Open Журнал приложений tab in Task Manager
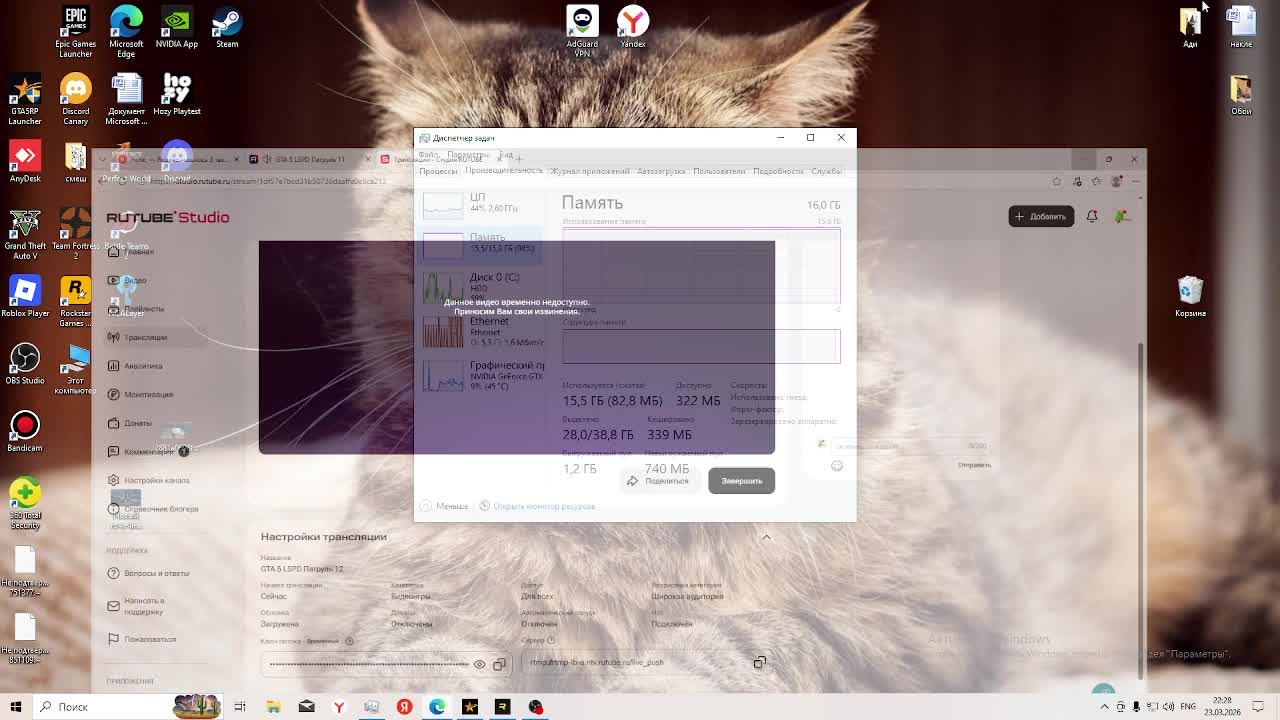Image resolution: width=1280 pixels, height=720 pixels. (x=590, y=171)
